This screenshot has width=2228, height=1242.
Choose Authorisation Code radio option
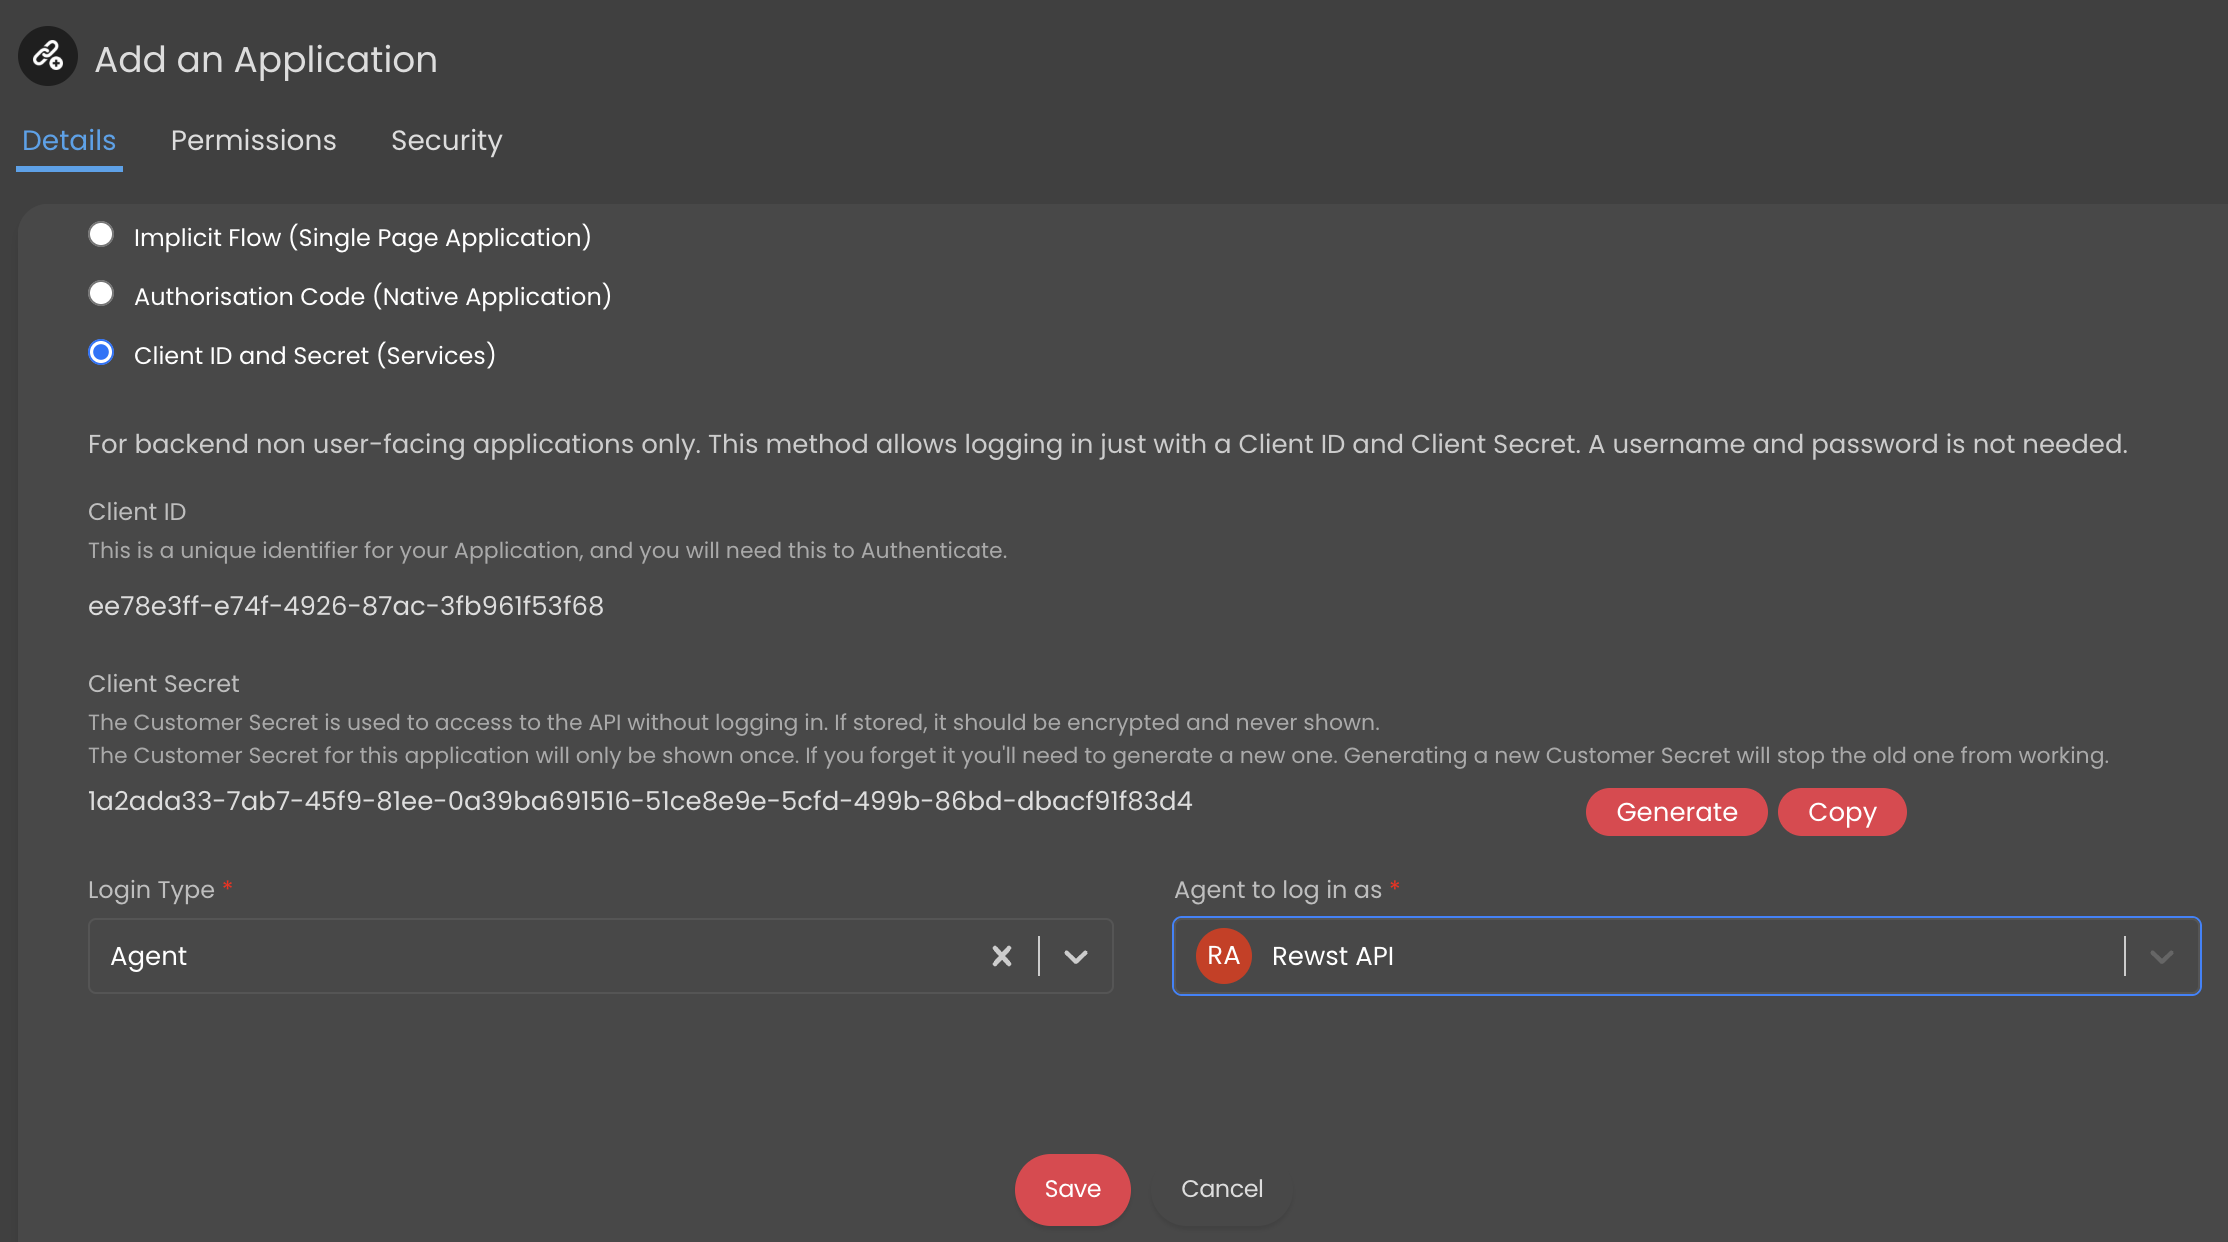[101, 294]
